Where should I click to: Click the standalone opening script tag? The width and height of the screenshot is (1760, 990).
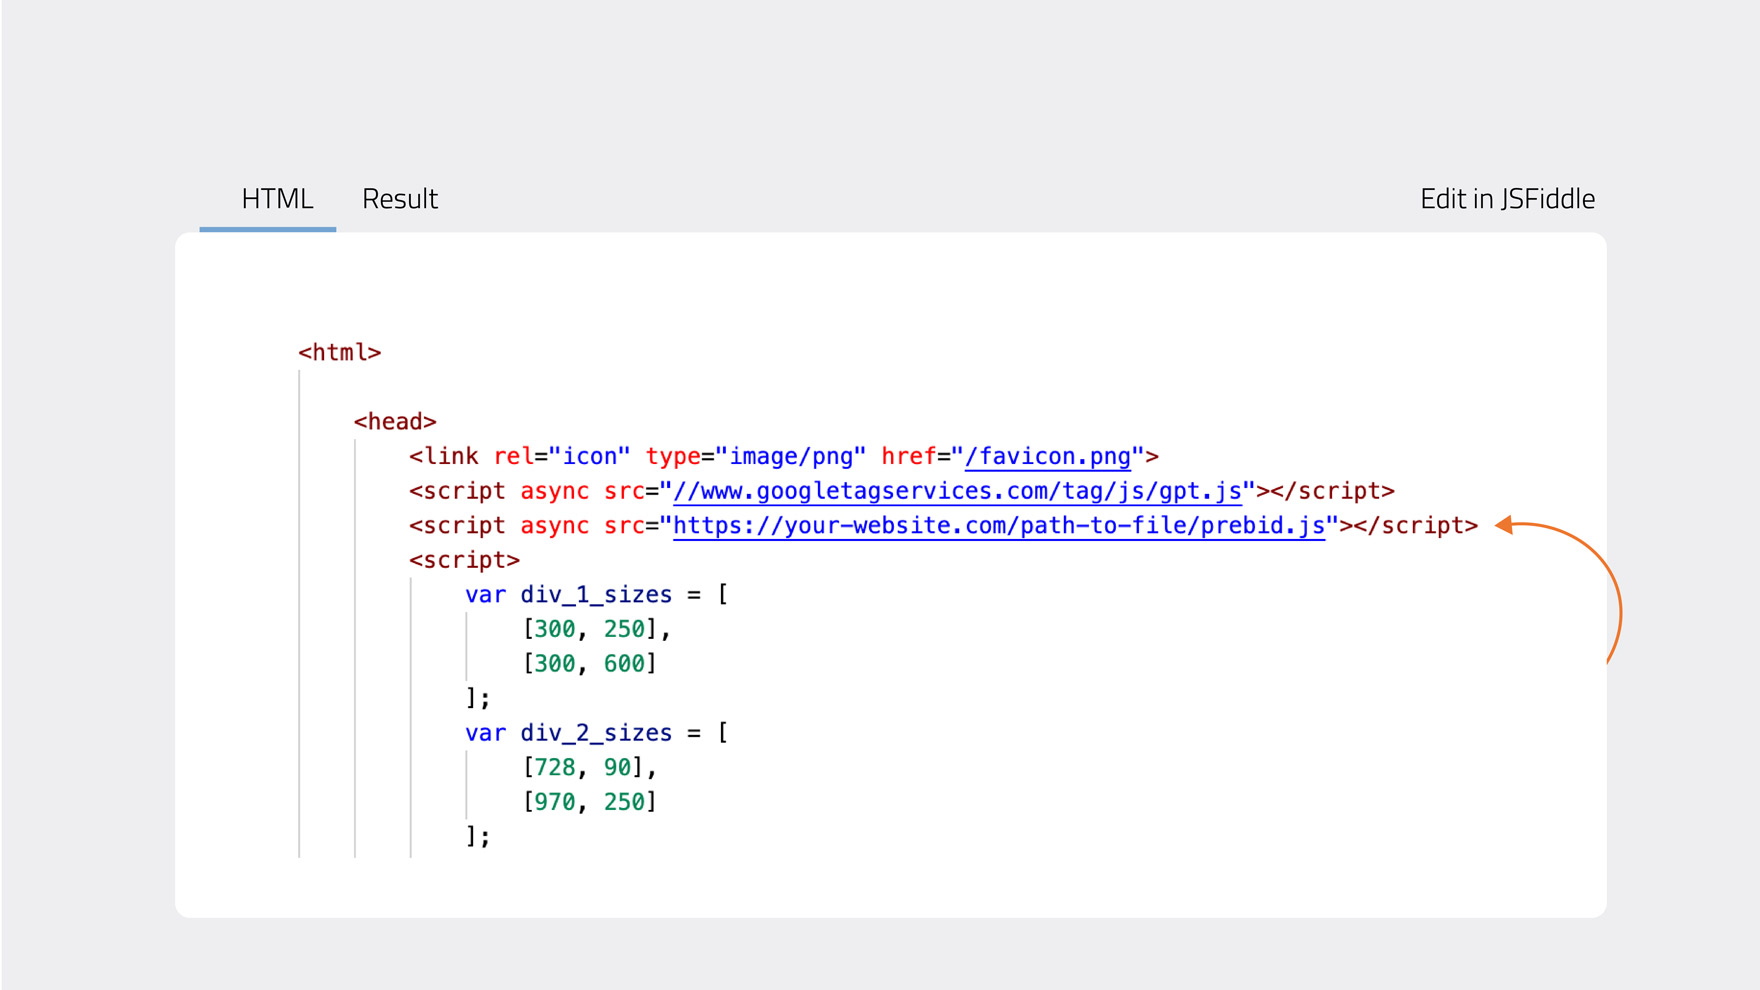click(464, 560)
